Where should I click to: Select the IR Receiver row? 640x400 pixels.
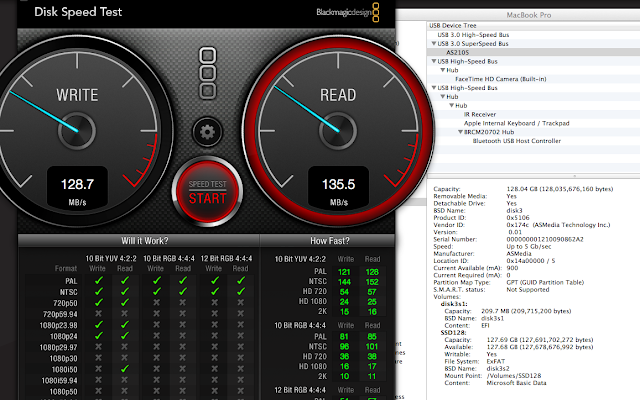click(533, 114)
